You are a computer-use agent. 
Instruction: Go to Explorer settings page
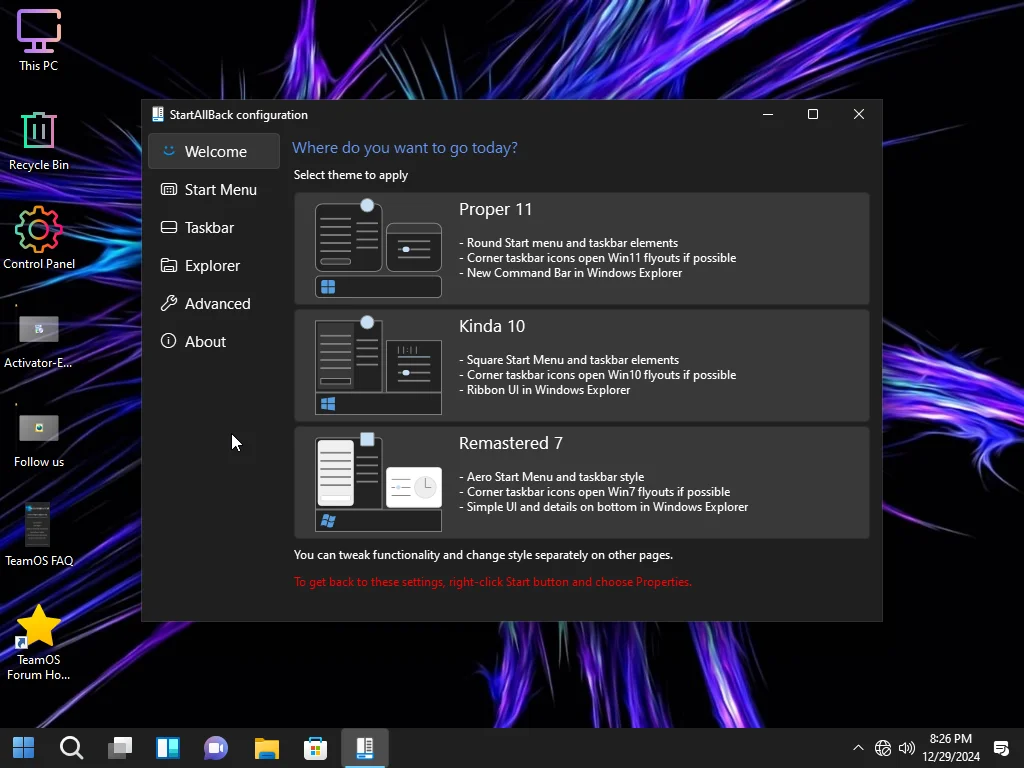coord(214,265)
